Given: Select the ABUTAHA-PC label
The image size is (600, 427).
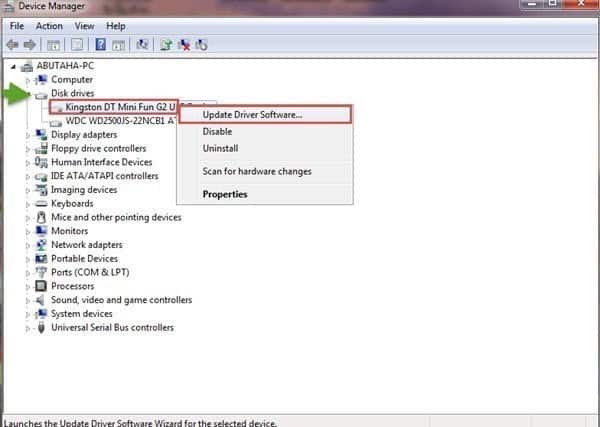Looking at the screenshot, I should coord(65,66).
